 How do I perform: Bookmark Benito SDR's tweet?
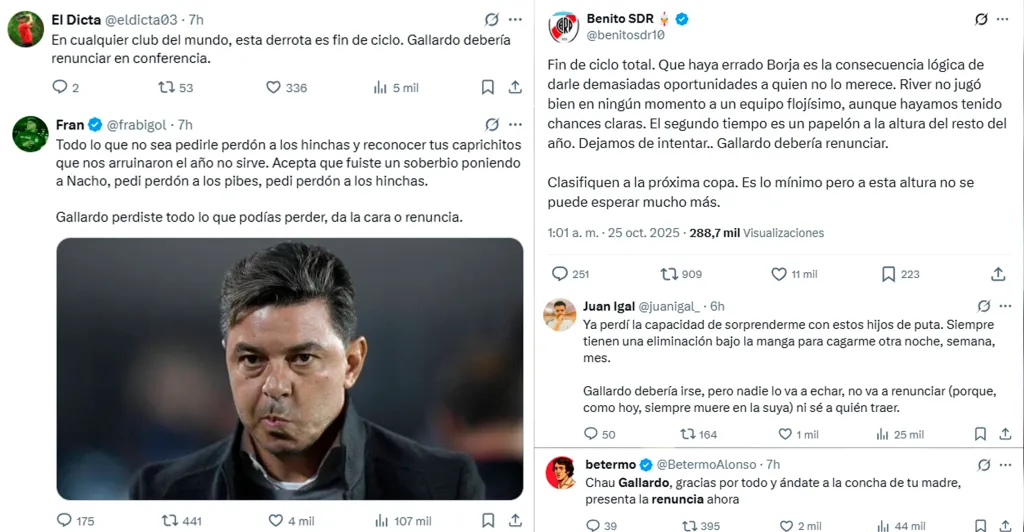coord(888,274)
